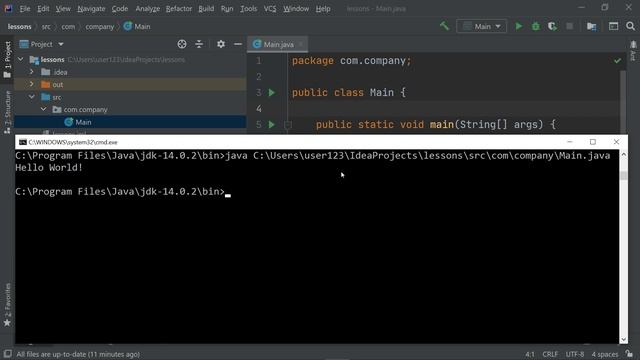Click the cmd window scrollbar thumb
This screenshot has height=360, width=640.
[x=623, y=176]
